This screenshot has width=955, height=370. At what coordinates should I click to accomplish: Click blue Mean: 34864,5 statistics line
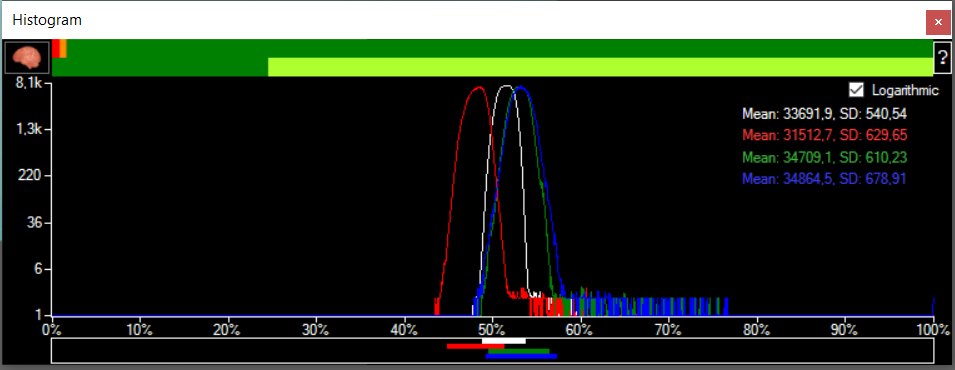click(x=825, y=179)
